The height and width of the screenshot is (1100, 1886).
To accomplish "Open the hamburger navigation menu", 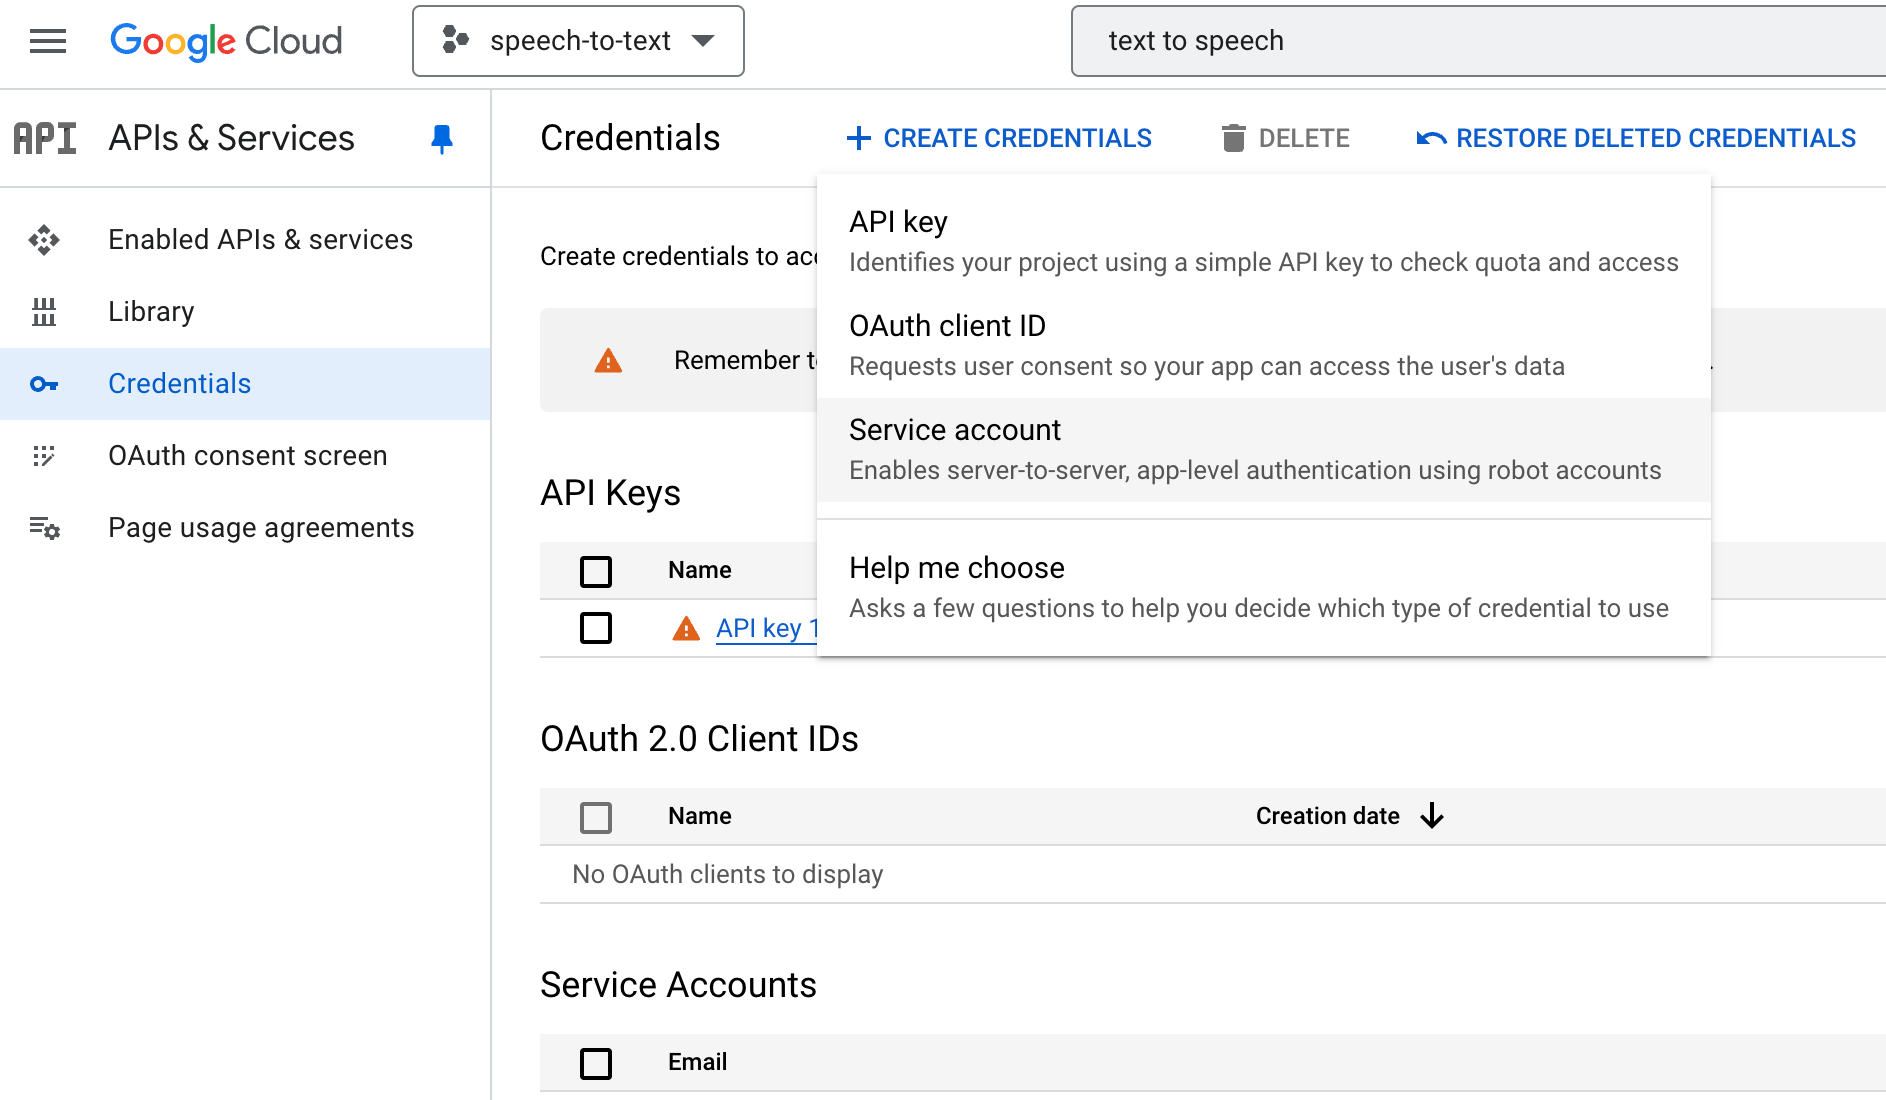I will point(47,41).
